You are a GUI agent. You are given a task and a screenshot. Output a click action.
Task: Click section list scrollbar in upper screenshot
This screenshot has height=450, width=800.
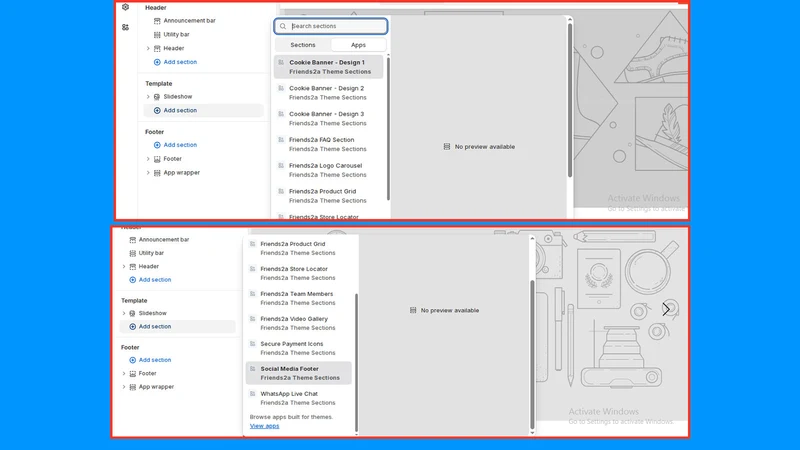click(388, 128)
